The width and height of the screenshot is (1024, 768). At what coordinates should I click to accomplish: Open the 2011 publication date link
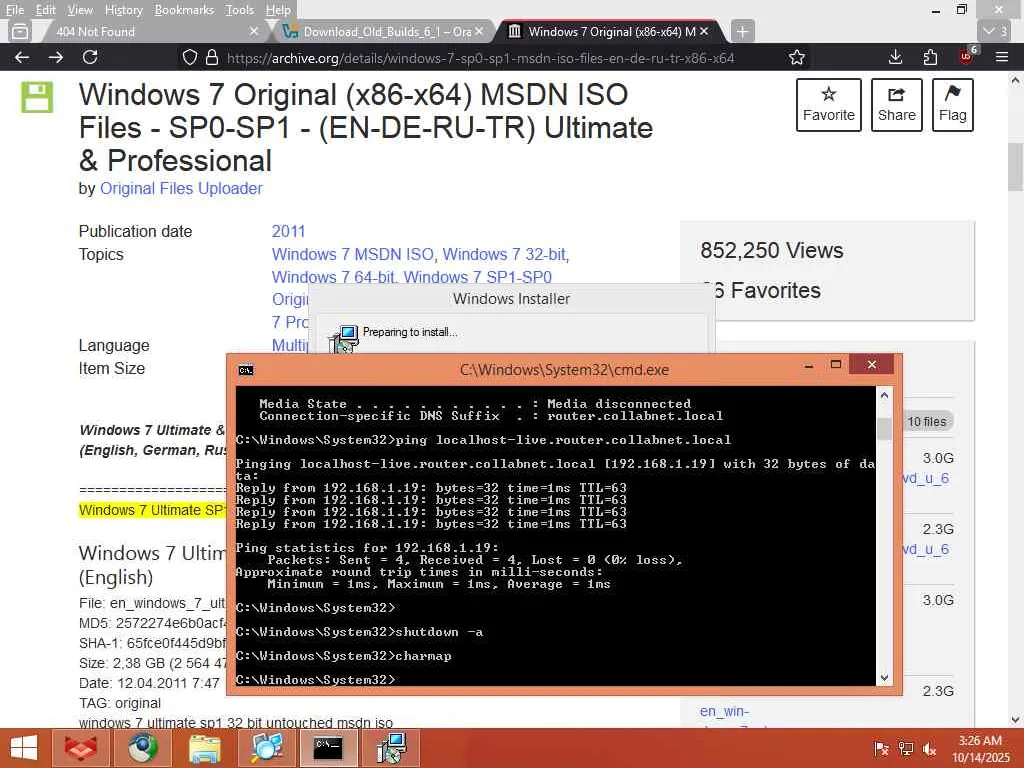288,231
